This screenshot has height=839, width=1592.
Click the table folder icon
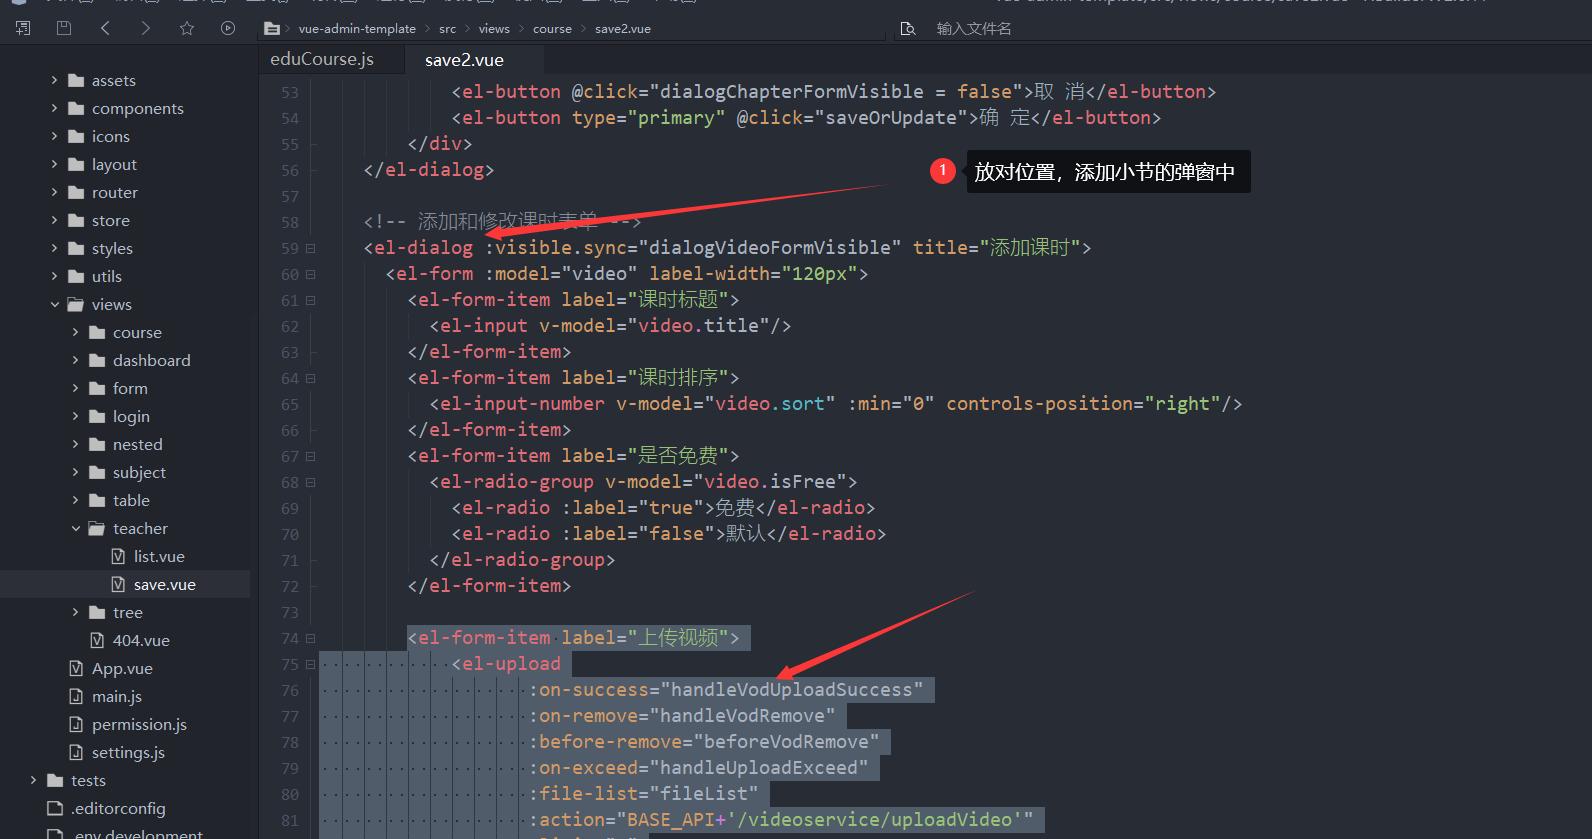[97, 500]
